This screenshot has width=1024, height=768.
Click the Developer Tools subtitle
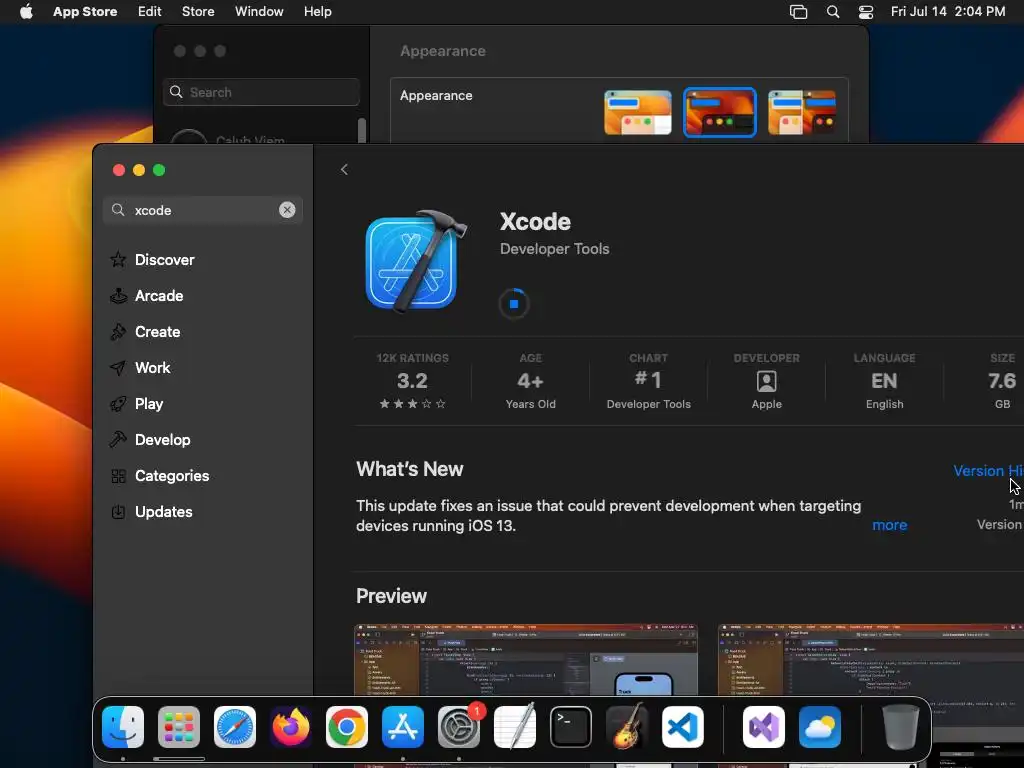point(554,249)
